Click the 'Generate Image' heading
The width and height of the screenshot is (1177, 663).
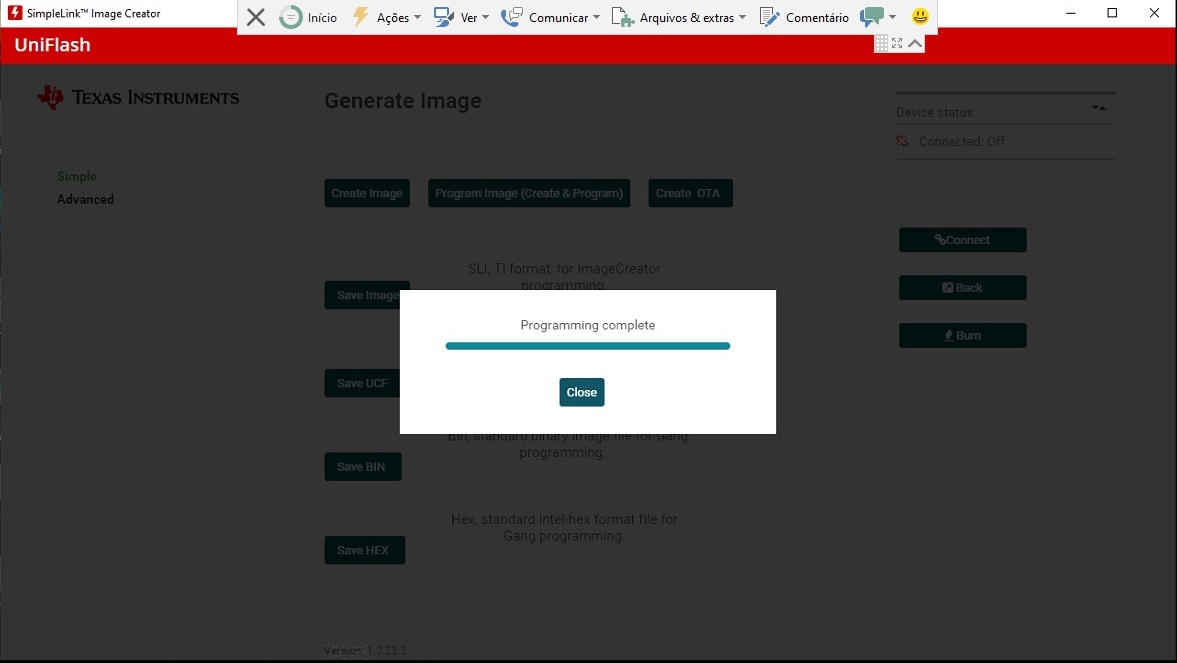click(x=403, y=101)
